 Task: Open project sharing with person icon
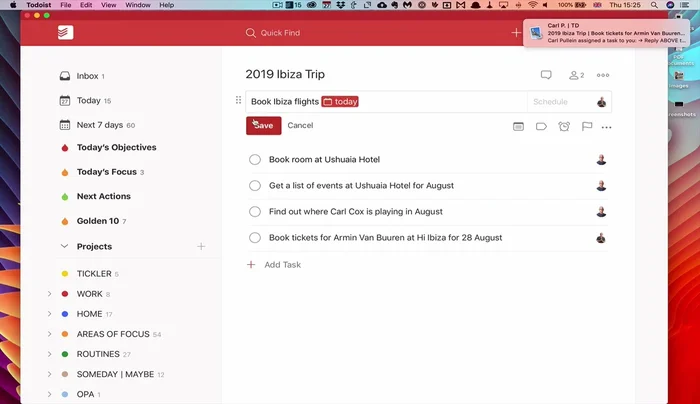click(575, 75)
